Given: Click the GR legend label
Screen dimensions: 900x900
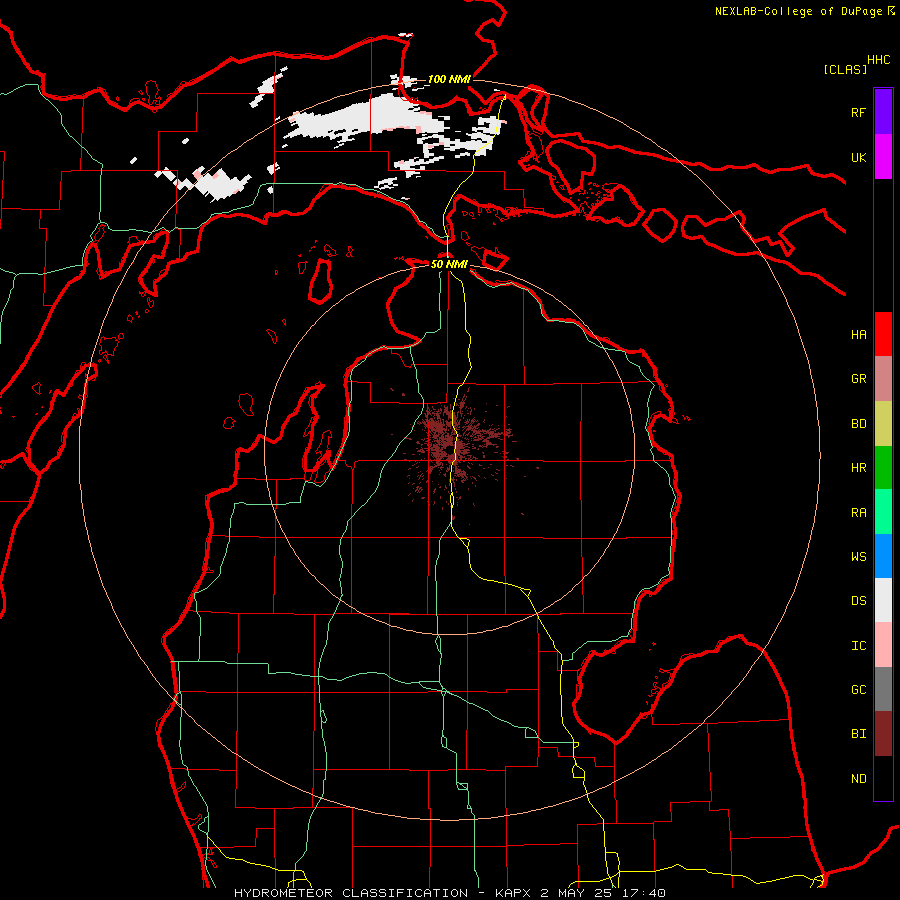Looking at the screenshot, I should [x=859, y=379].
